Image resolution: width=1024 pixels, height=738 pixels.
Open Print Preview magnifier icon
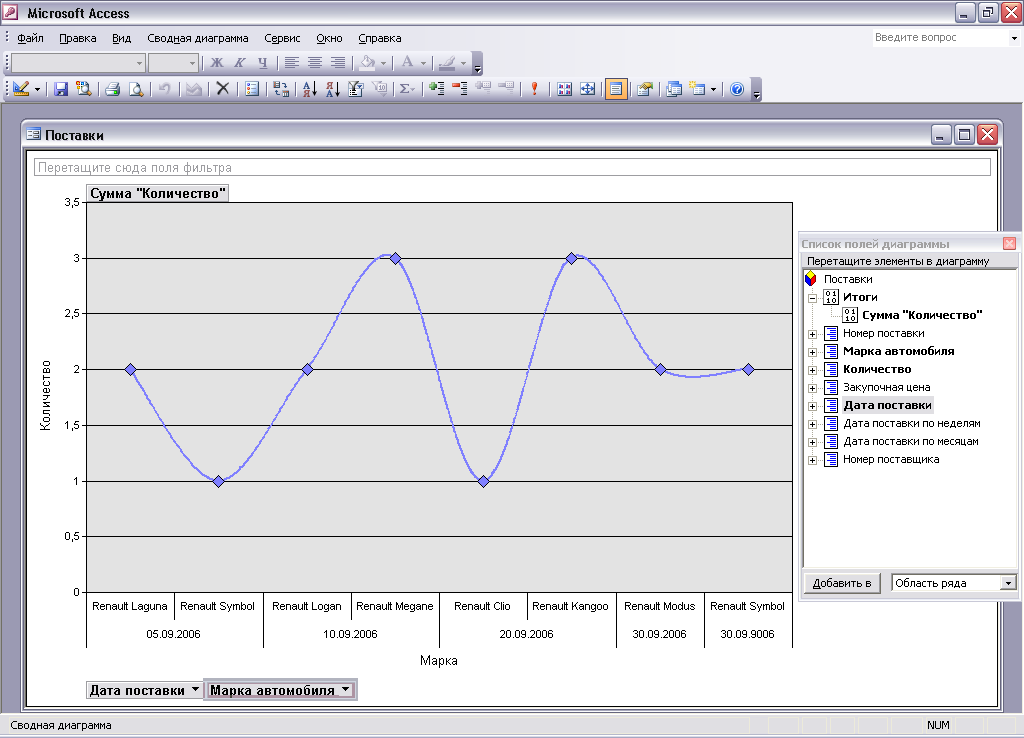click(x=136, y=89)
